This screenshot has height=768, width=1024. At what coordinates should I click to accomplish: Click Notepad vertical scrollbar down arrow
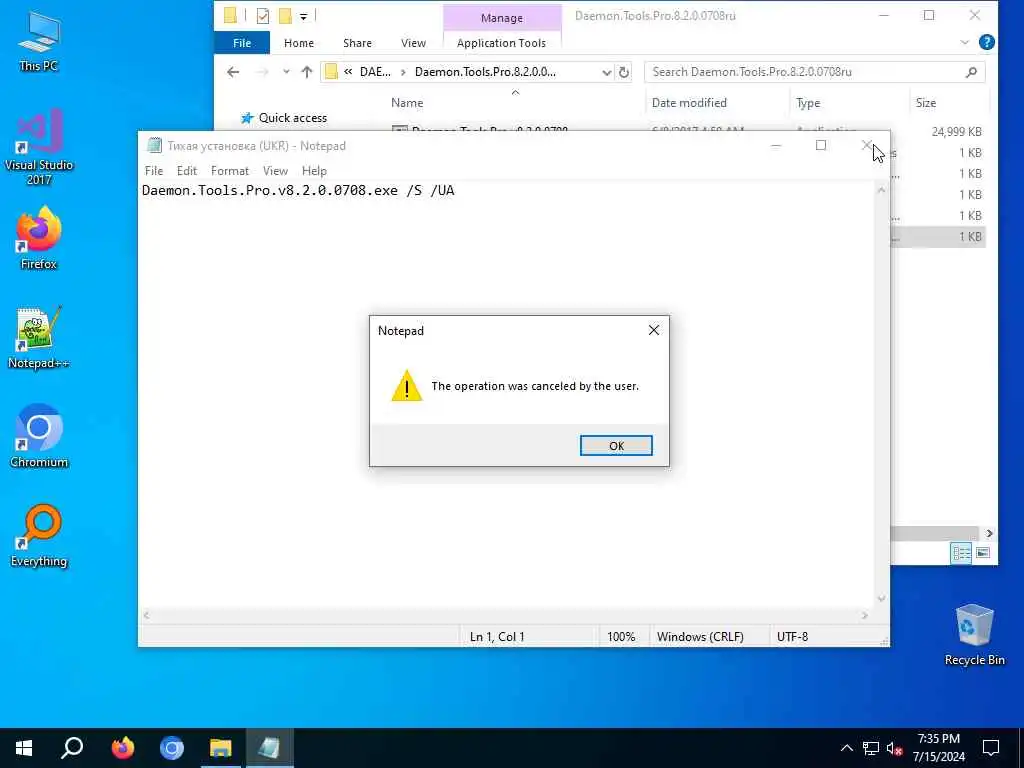click(x=881, y=598)
